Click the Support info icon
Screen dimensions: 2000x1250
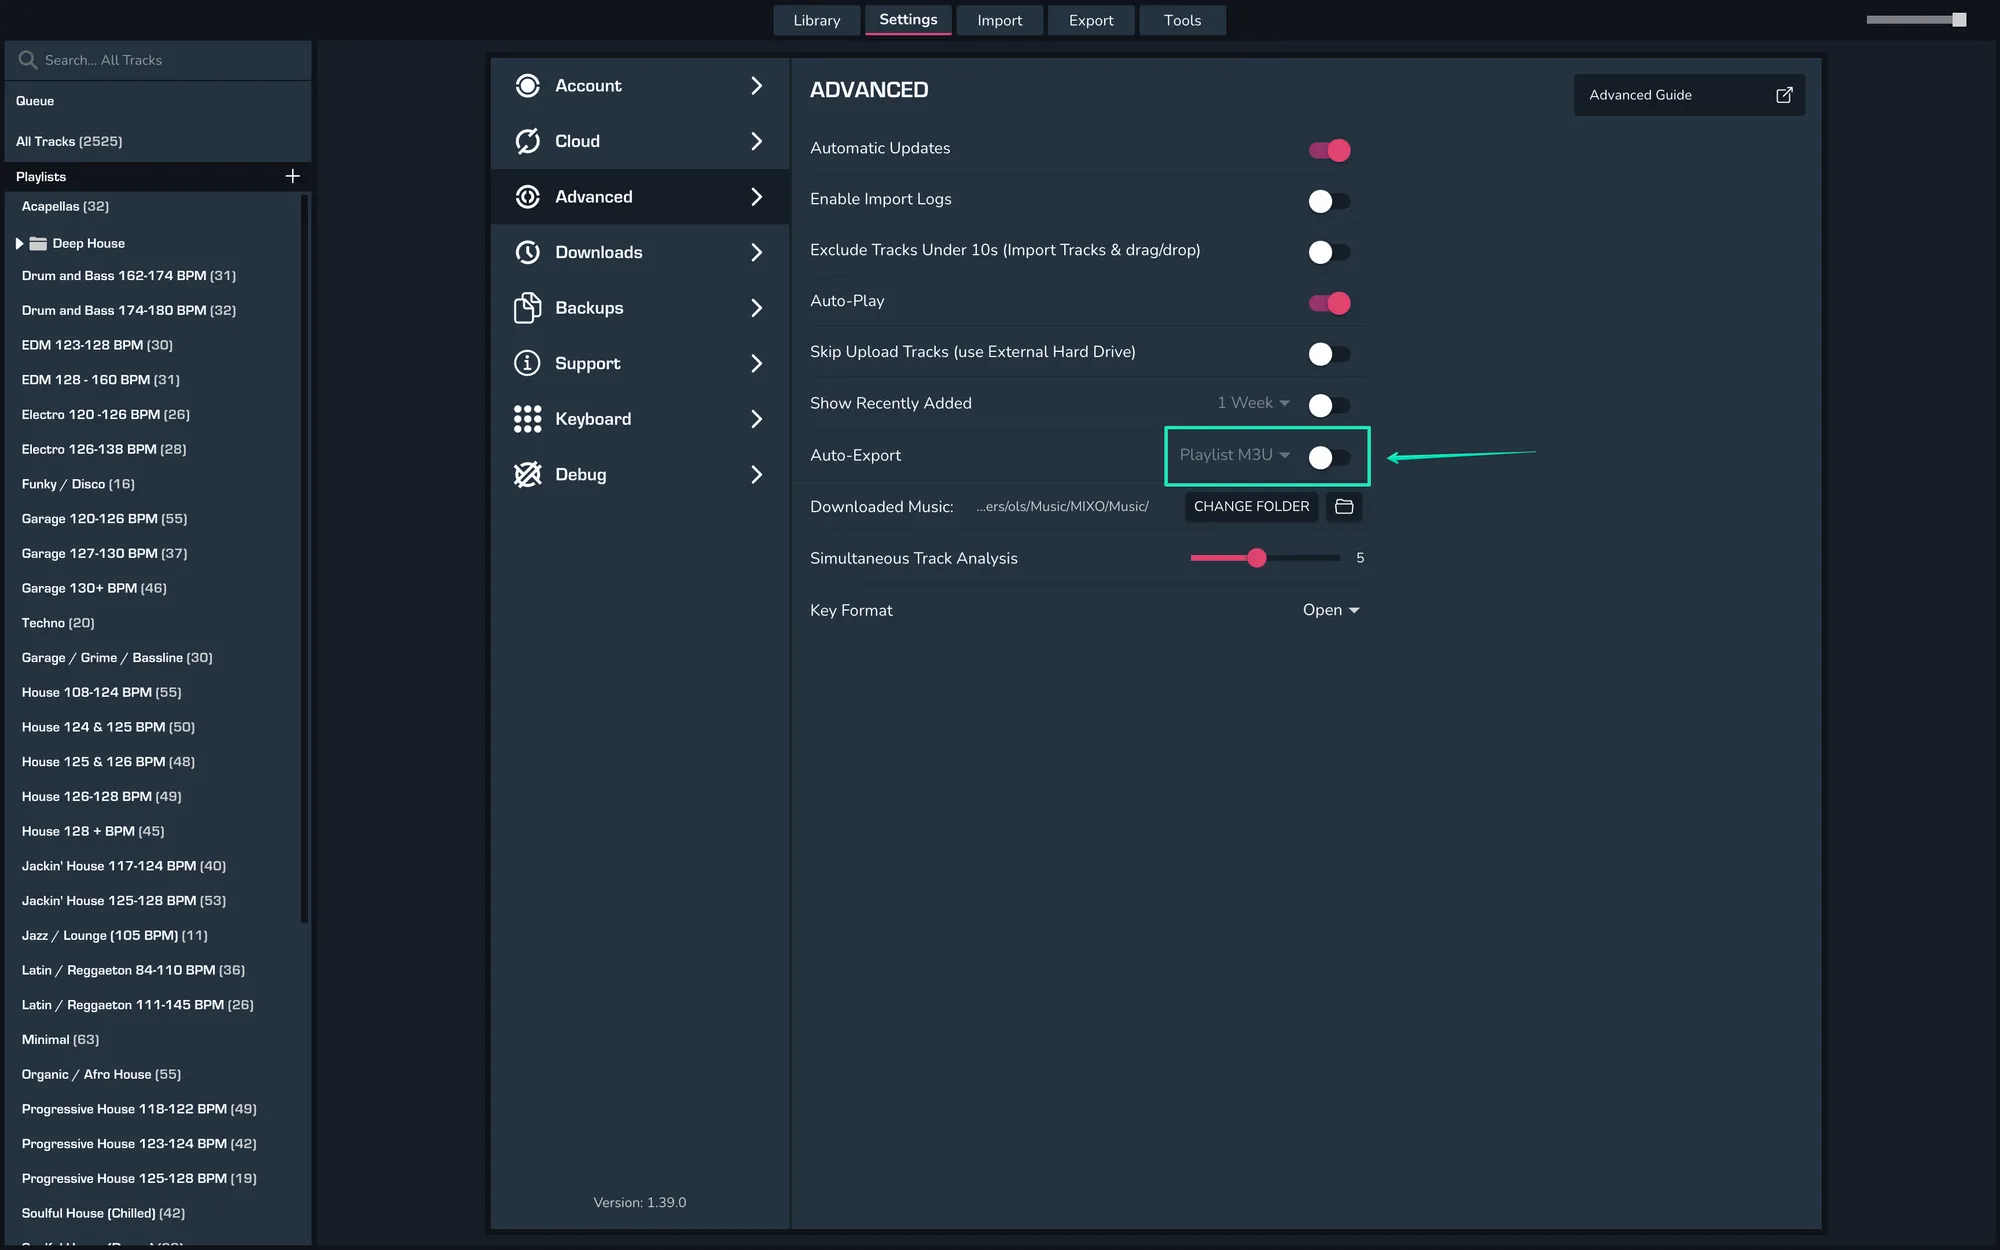tap(527, 363)
